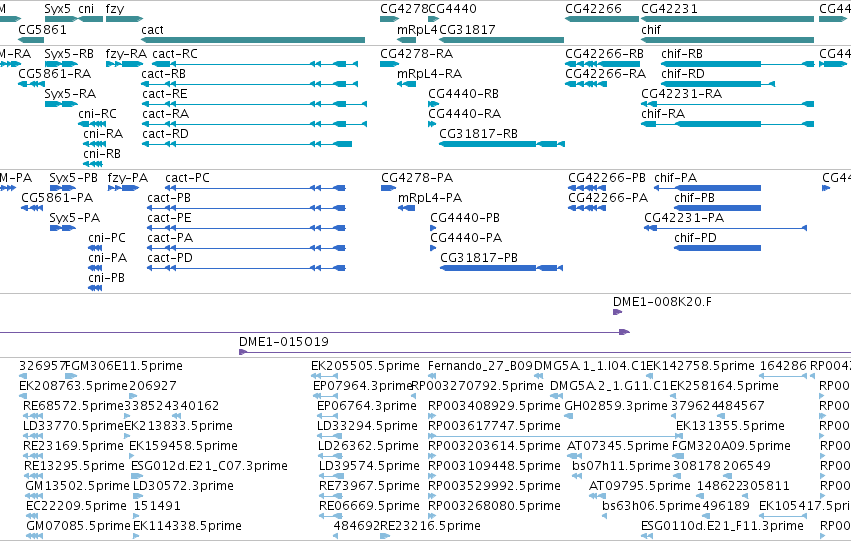Viewport: 851px width, 541px height.
Task: Select EST Fernando_27_B09
Action: [431, 376]
